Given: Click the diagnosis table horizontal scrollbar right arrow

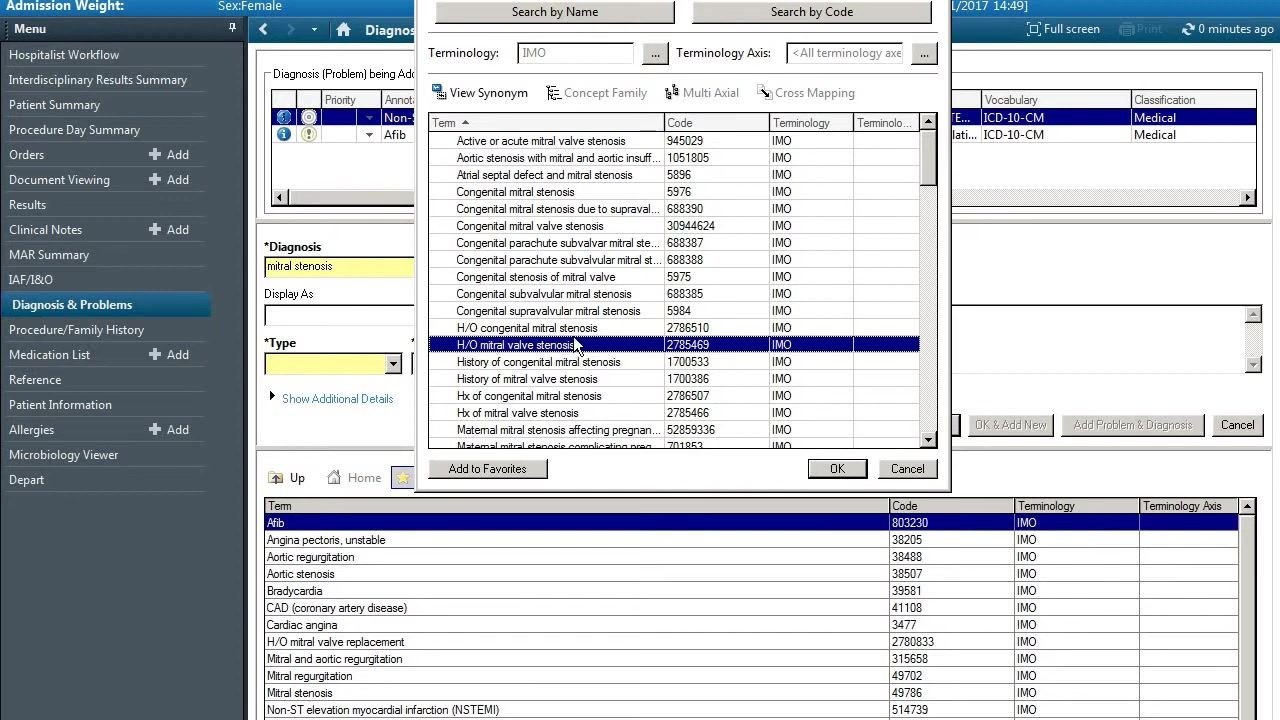Looking at the screenshot, I should [x=1247, y=198].
